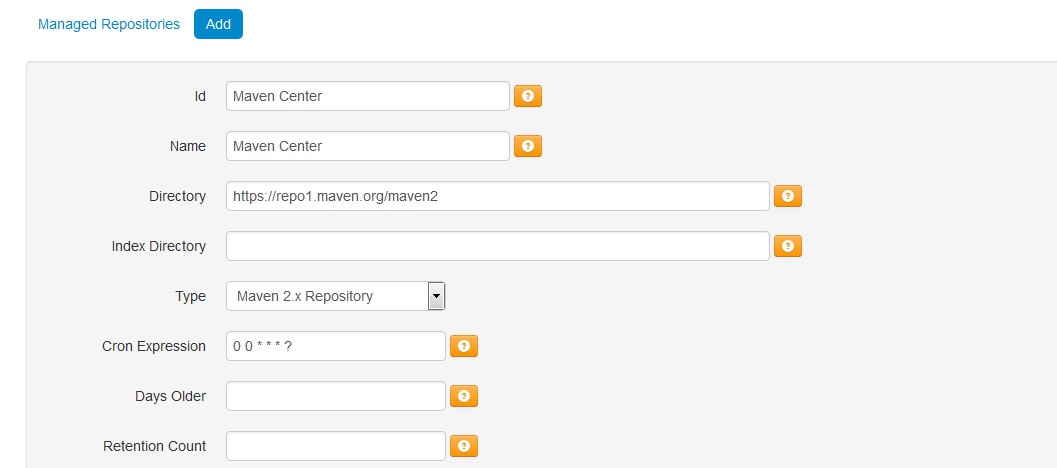Click the Directory label text
The width and height of the screenshot is (1057, 468).
pyautogui.click(x=177, y=196)
